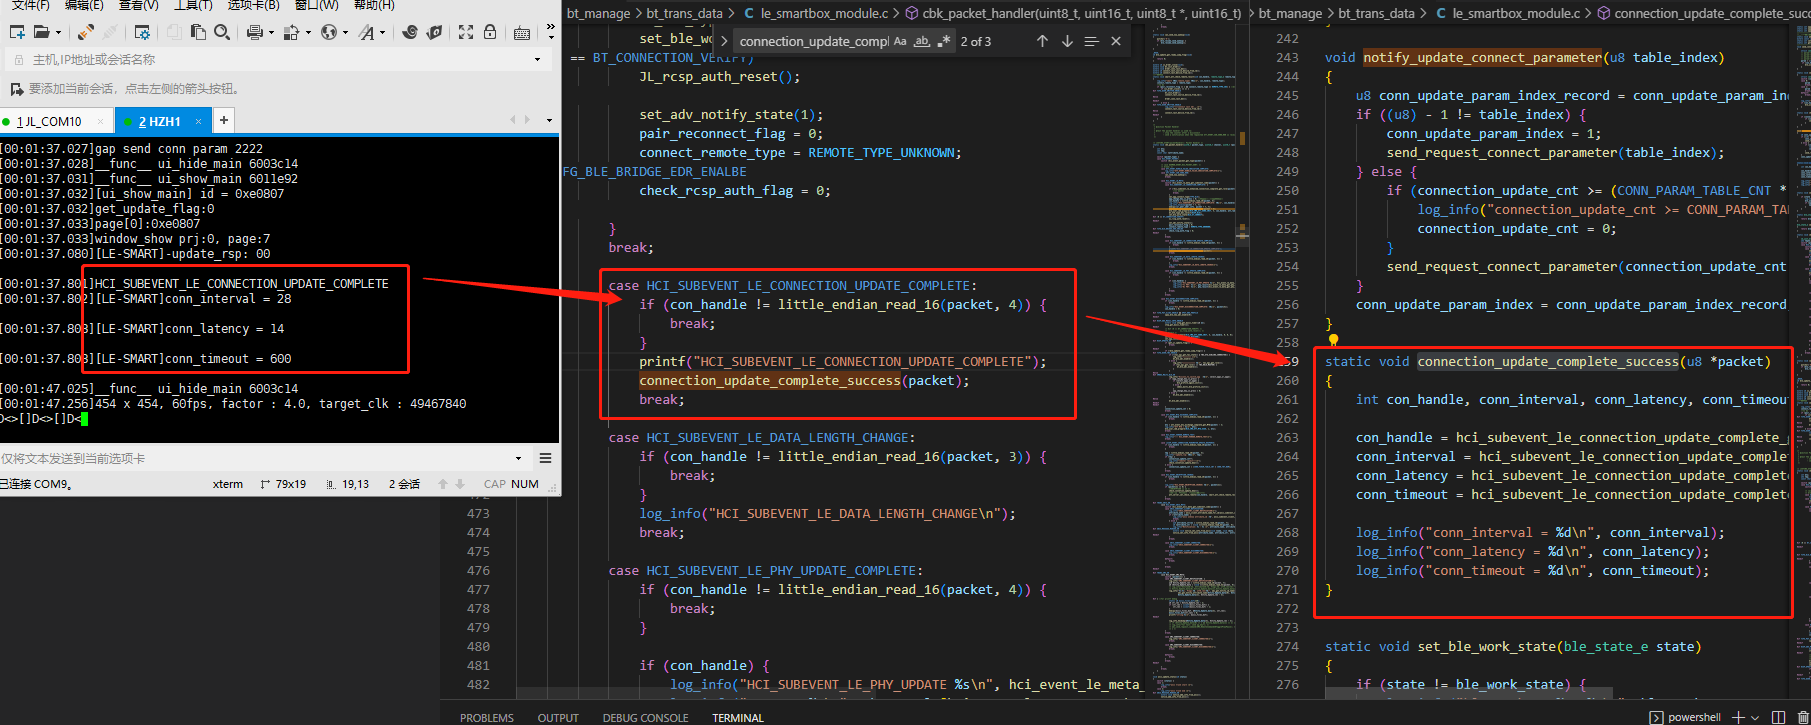Open dropdown arrow next to folder icon
1811x725 pixels.
point(59,33)
